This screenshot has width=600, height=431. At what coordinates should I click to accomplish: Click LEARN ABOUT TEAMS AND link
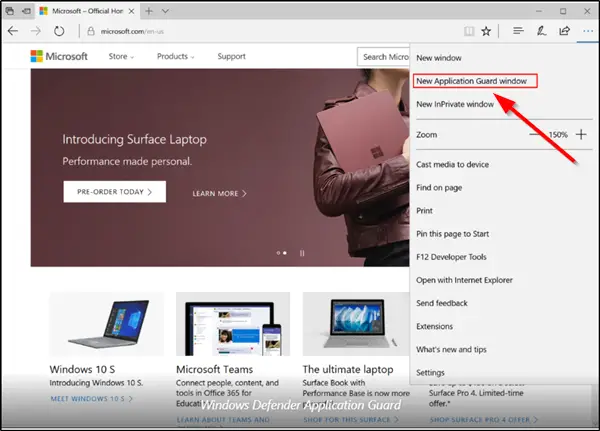(x=223, y=420)
